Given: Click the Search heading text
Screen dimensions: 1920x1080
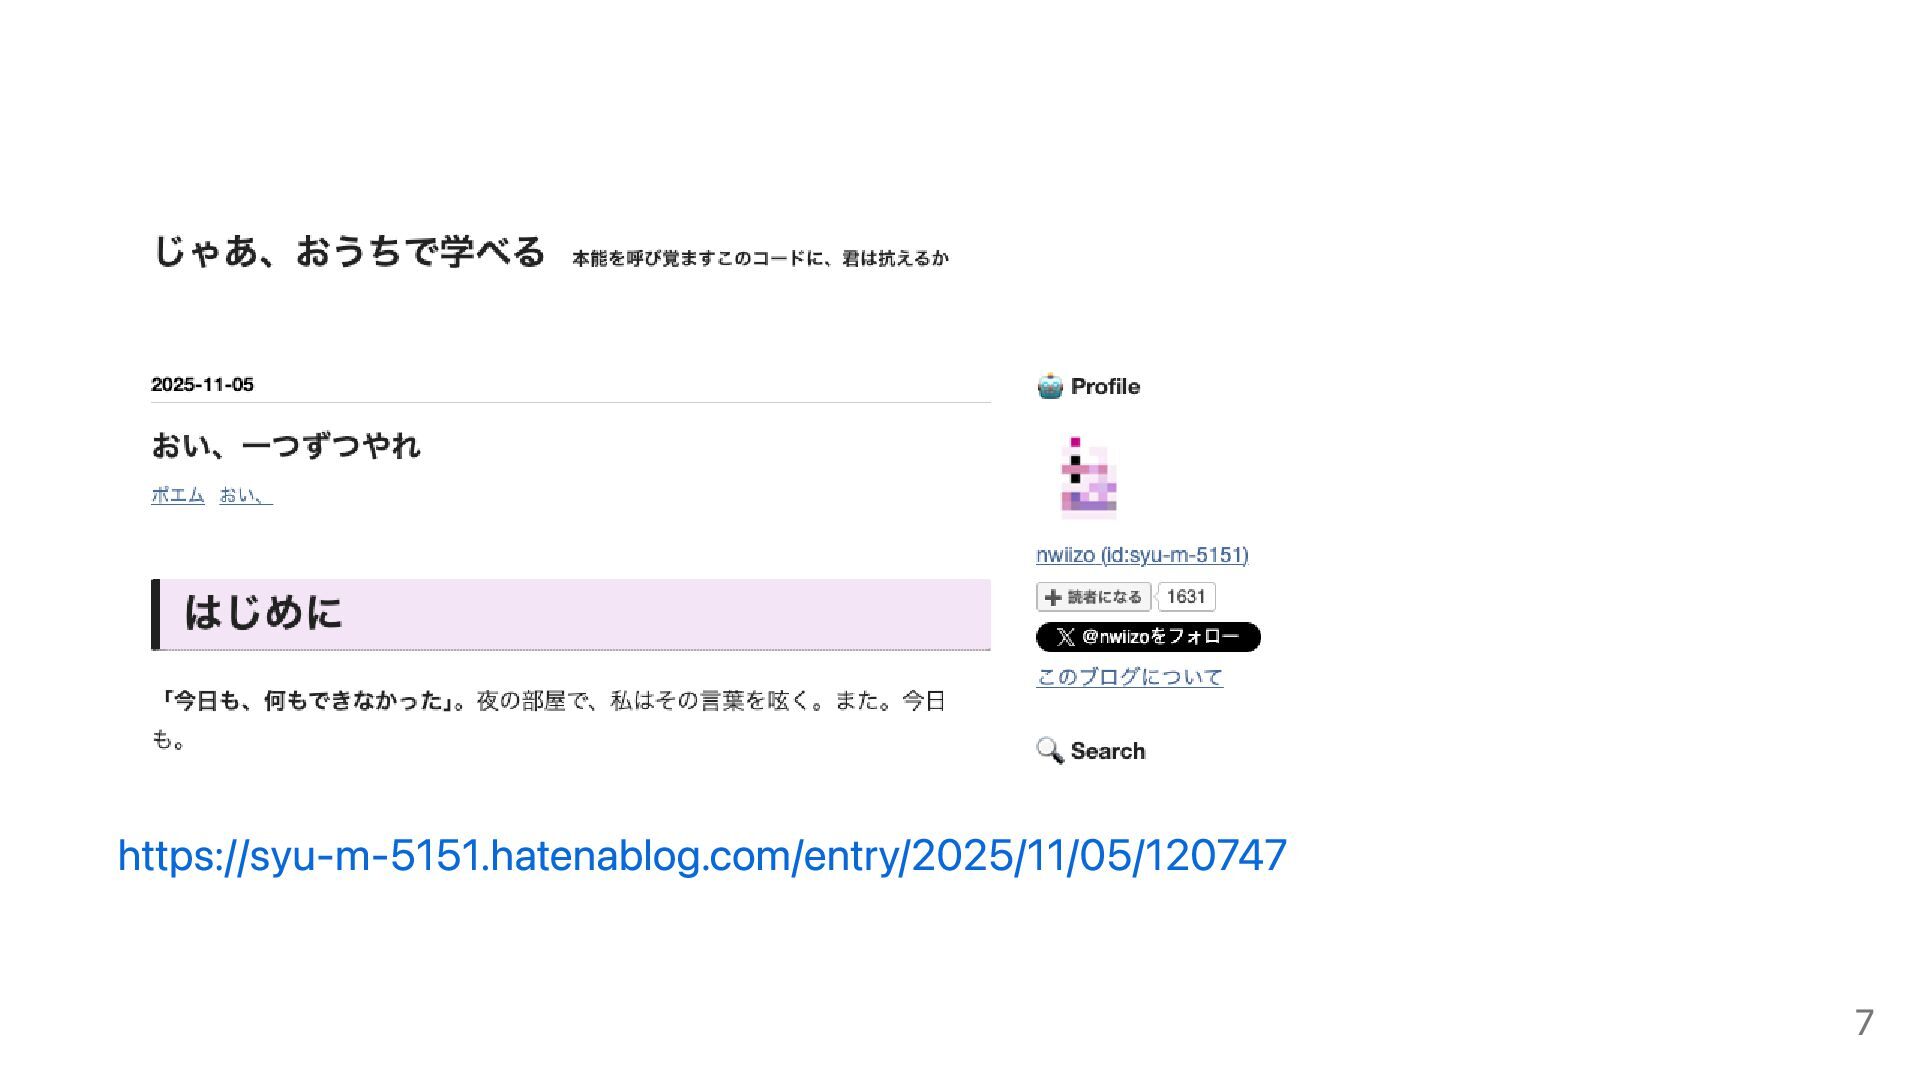Looking at the screenshot, I should 1108,751.
